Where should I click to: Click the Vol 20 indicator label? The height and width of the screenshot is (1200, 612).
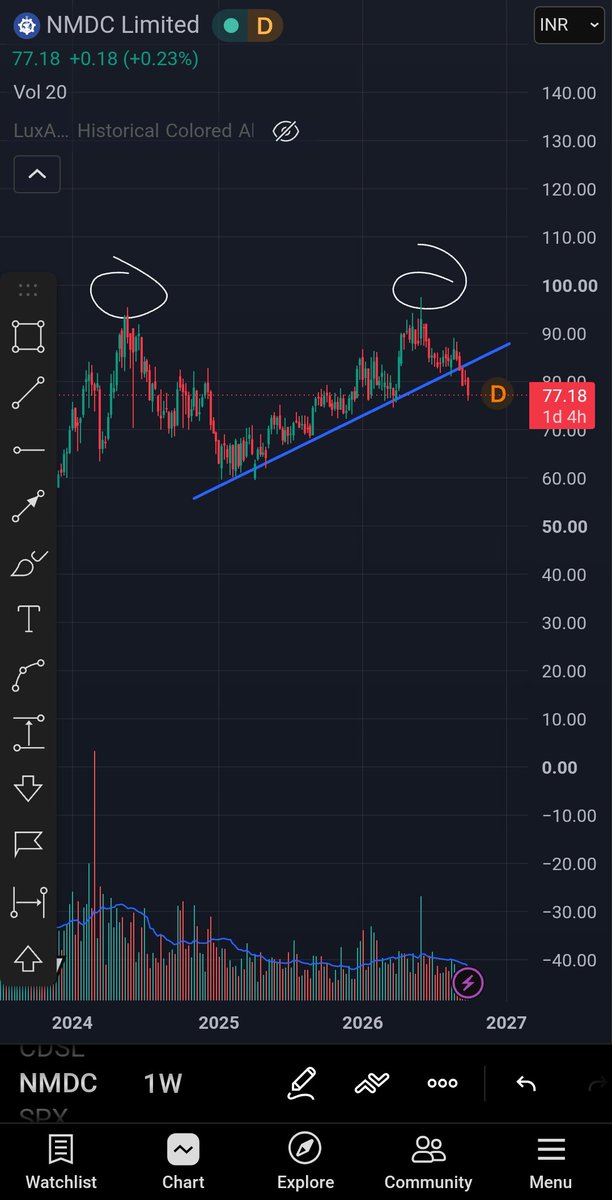(41, 92)
